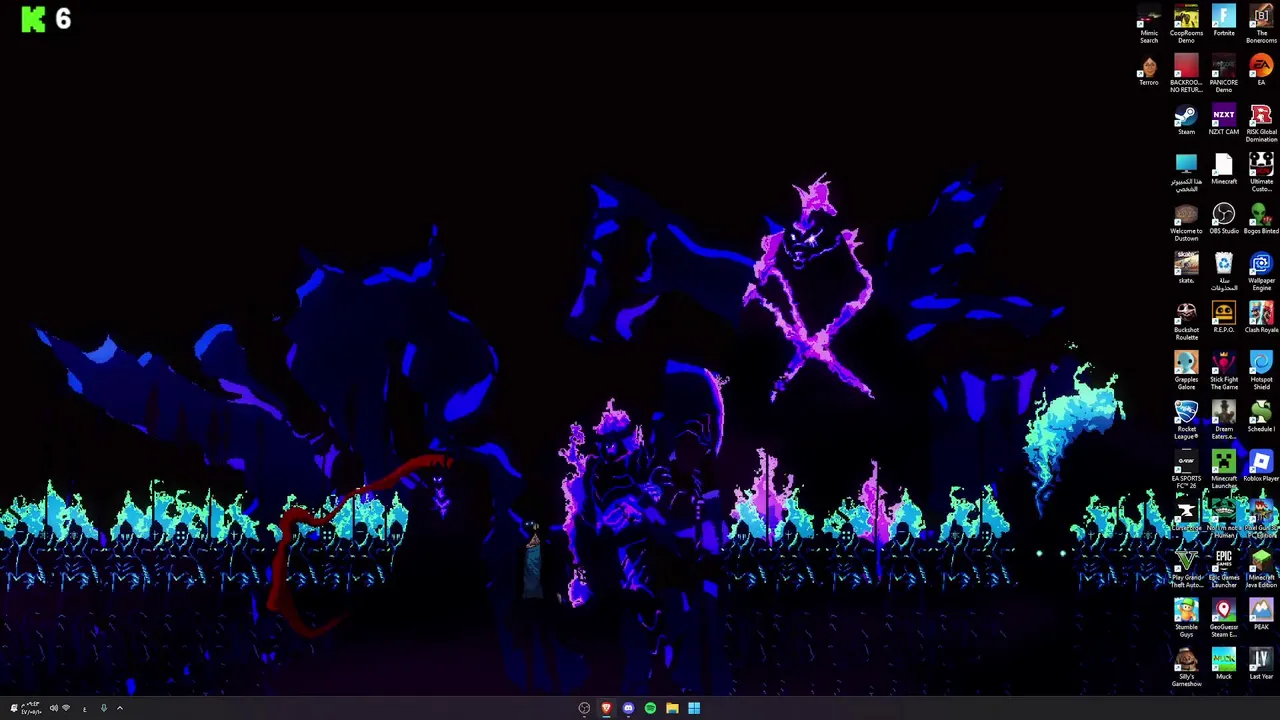Screen dimensions: 1280x720
Task: Open the Bogos Binted shortcut
Action: [x=1261, y=219]
